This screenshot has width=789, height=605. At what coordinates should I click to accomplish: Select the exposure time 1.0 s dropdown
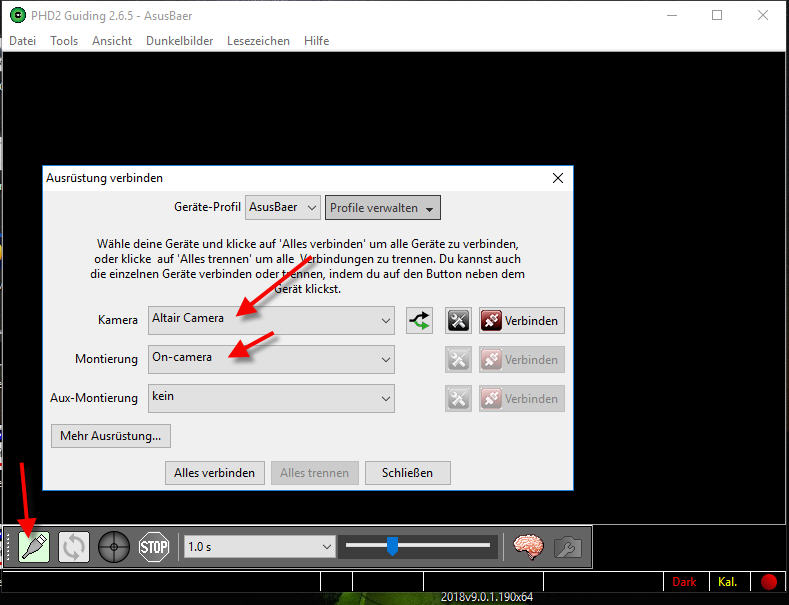click(x=259, y=547)
